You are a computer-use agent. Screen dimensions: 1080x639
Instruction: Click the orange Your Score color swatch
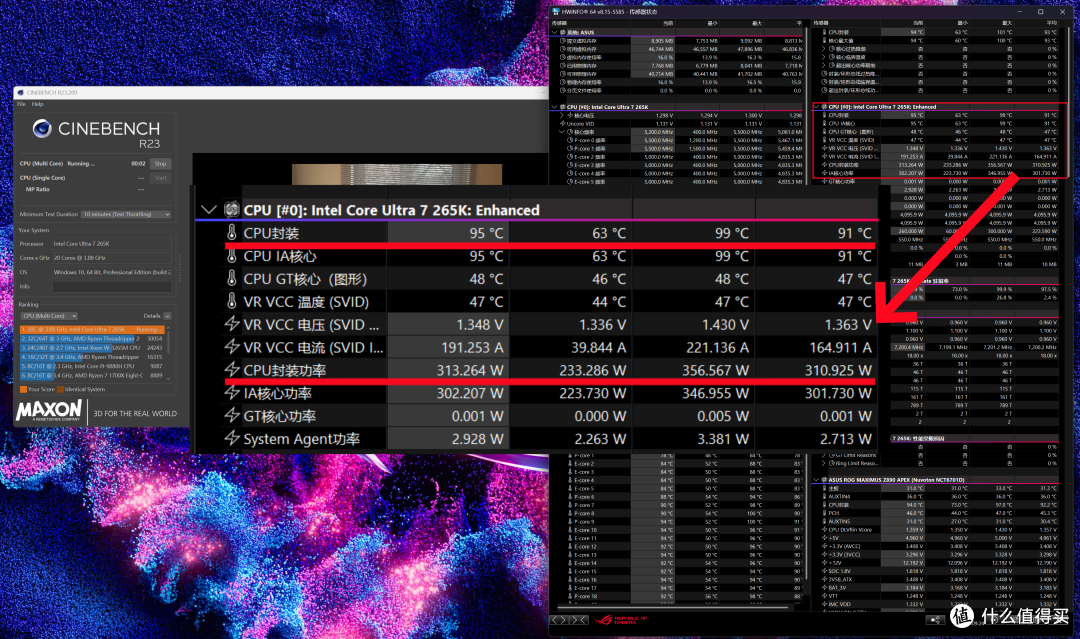(23, 389)
